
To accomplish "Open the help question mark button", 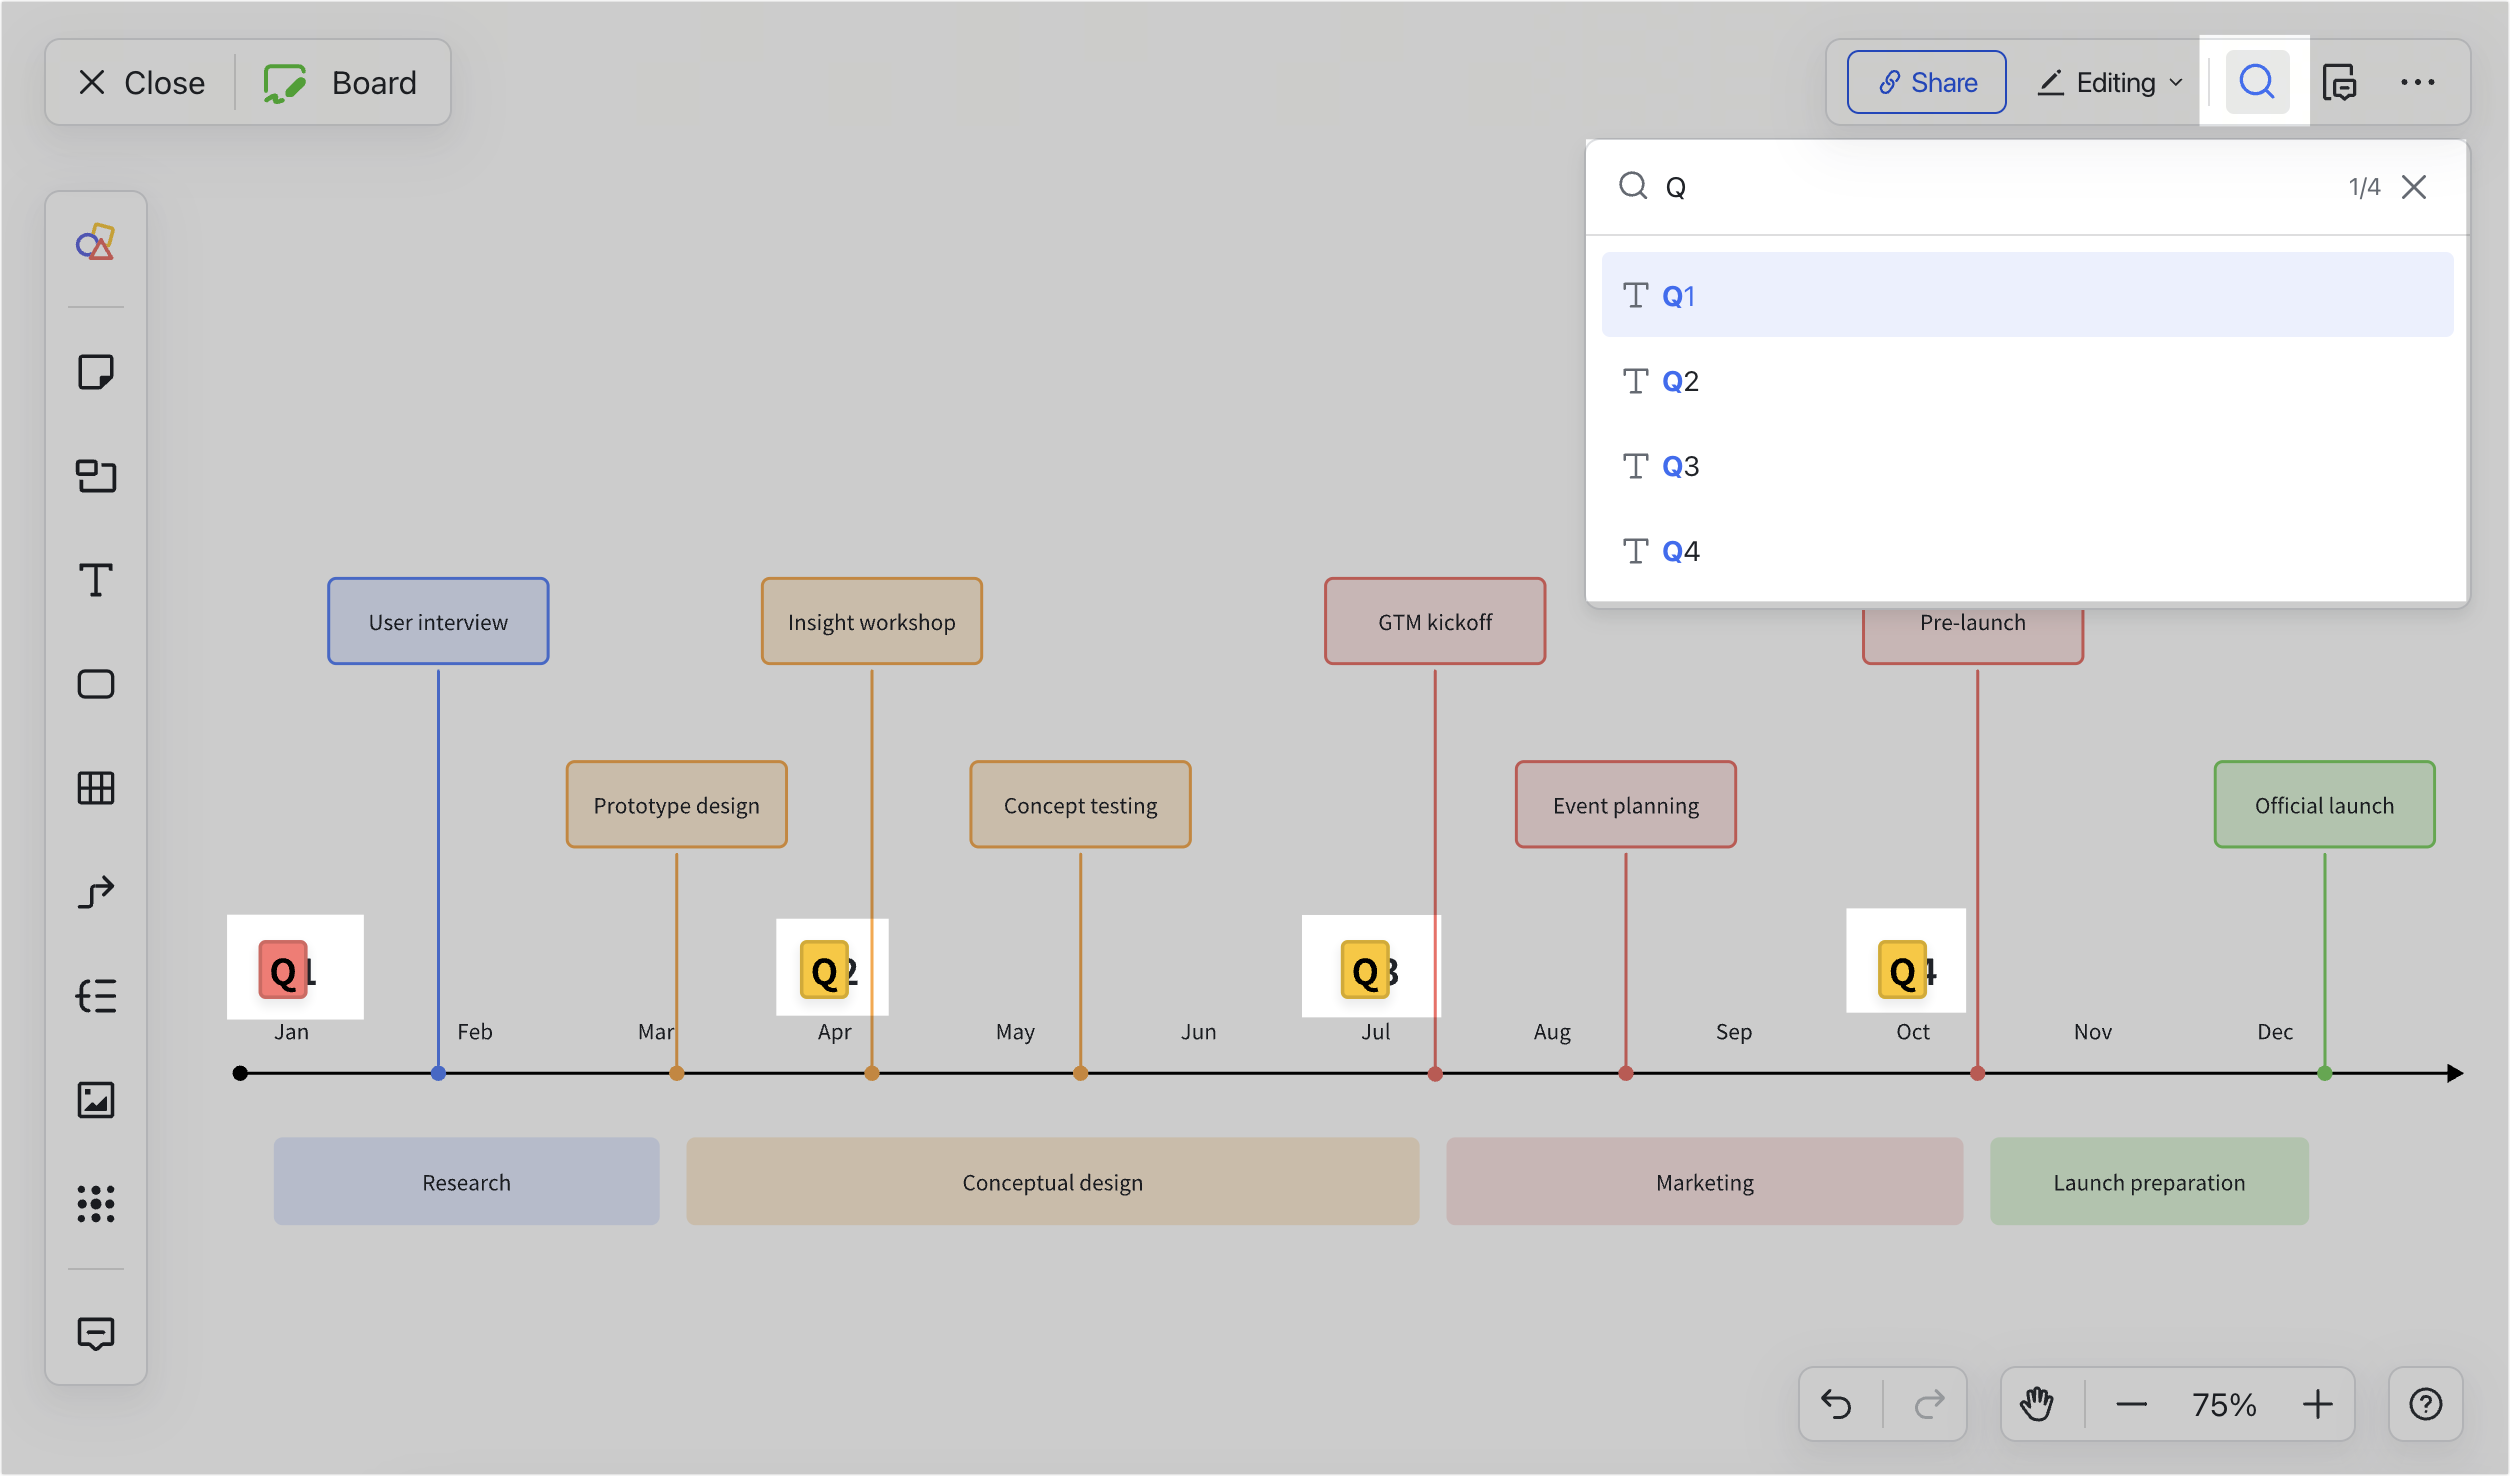I will click(x=2425, y=1404).
